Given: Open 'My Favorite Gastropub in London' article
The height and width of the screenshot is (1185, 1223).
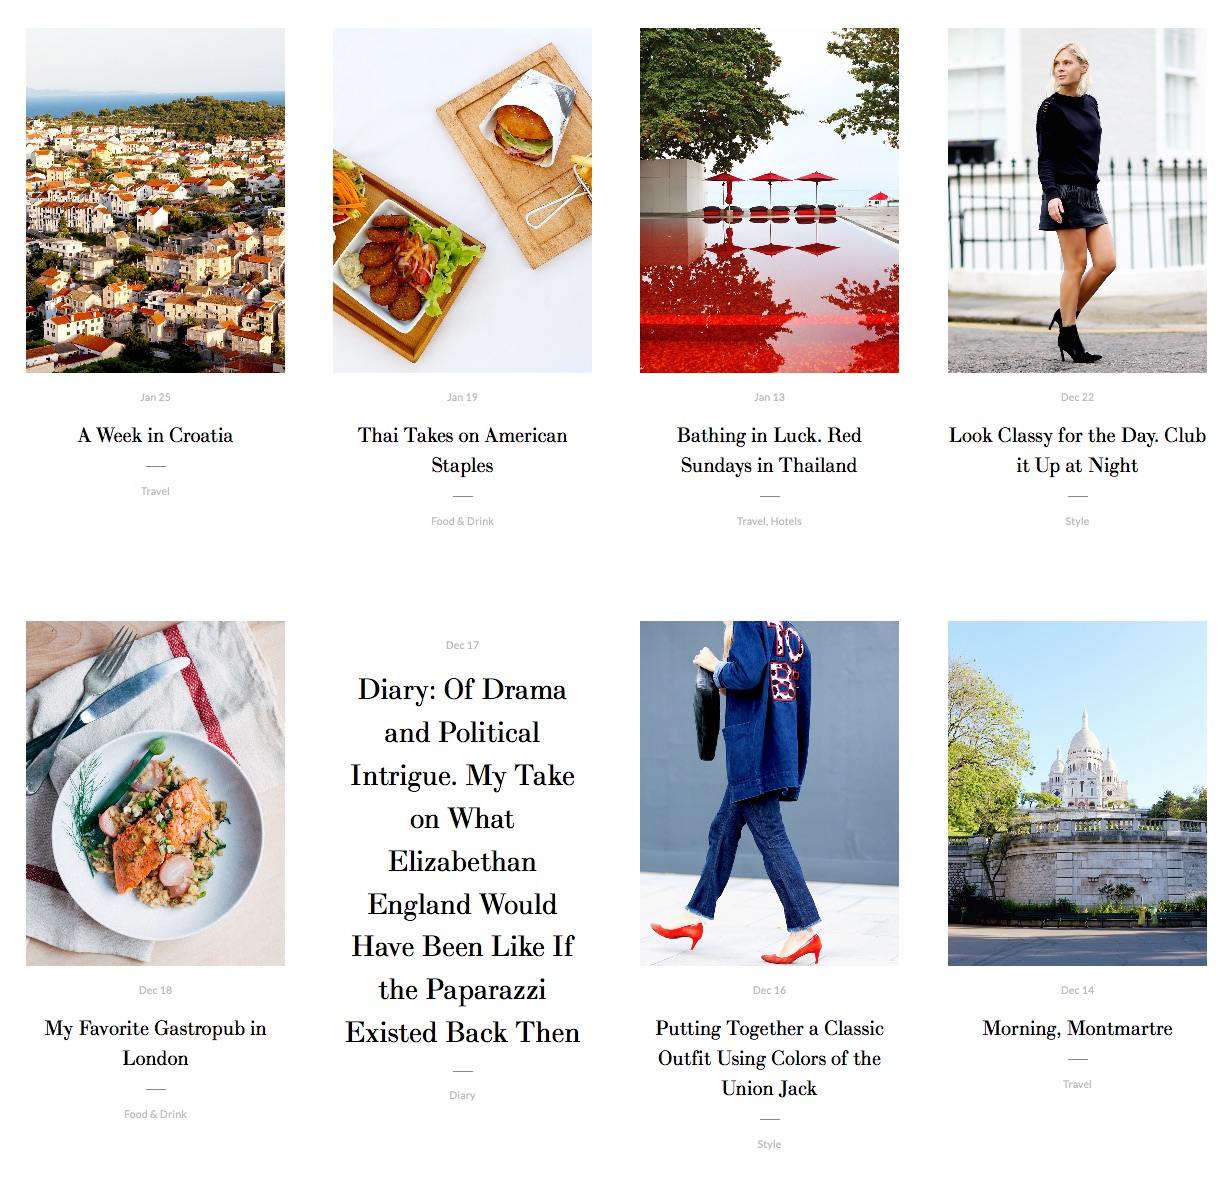Looking at the screenshot, I should point(155,1043).
